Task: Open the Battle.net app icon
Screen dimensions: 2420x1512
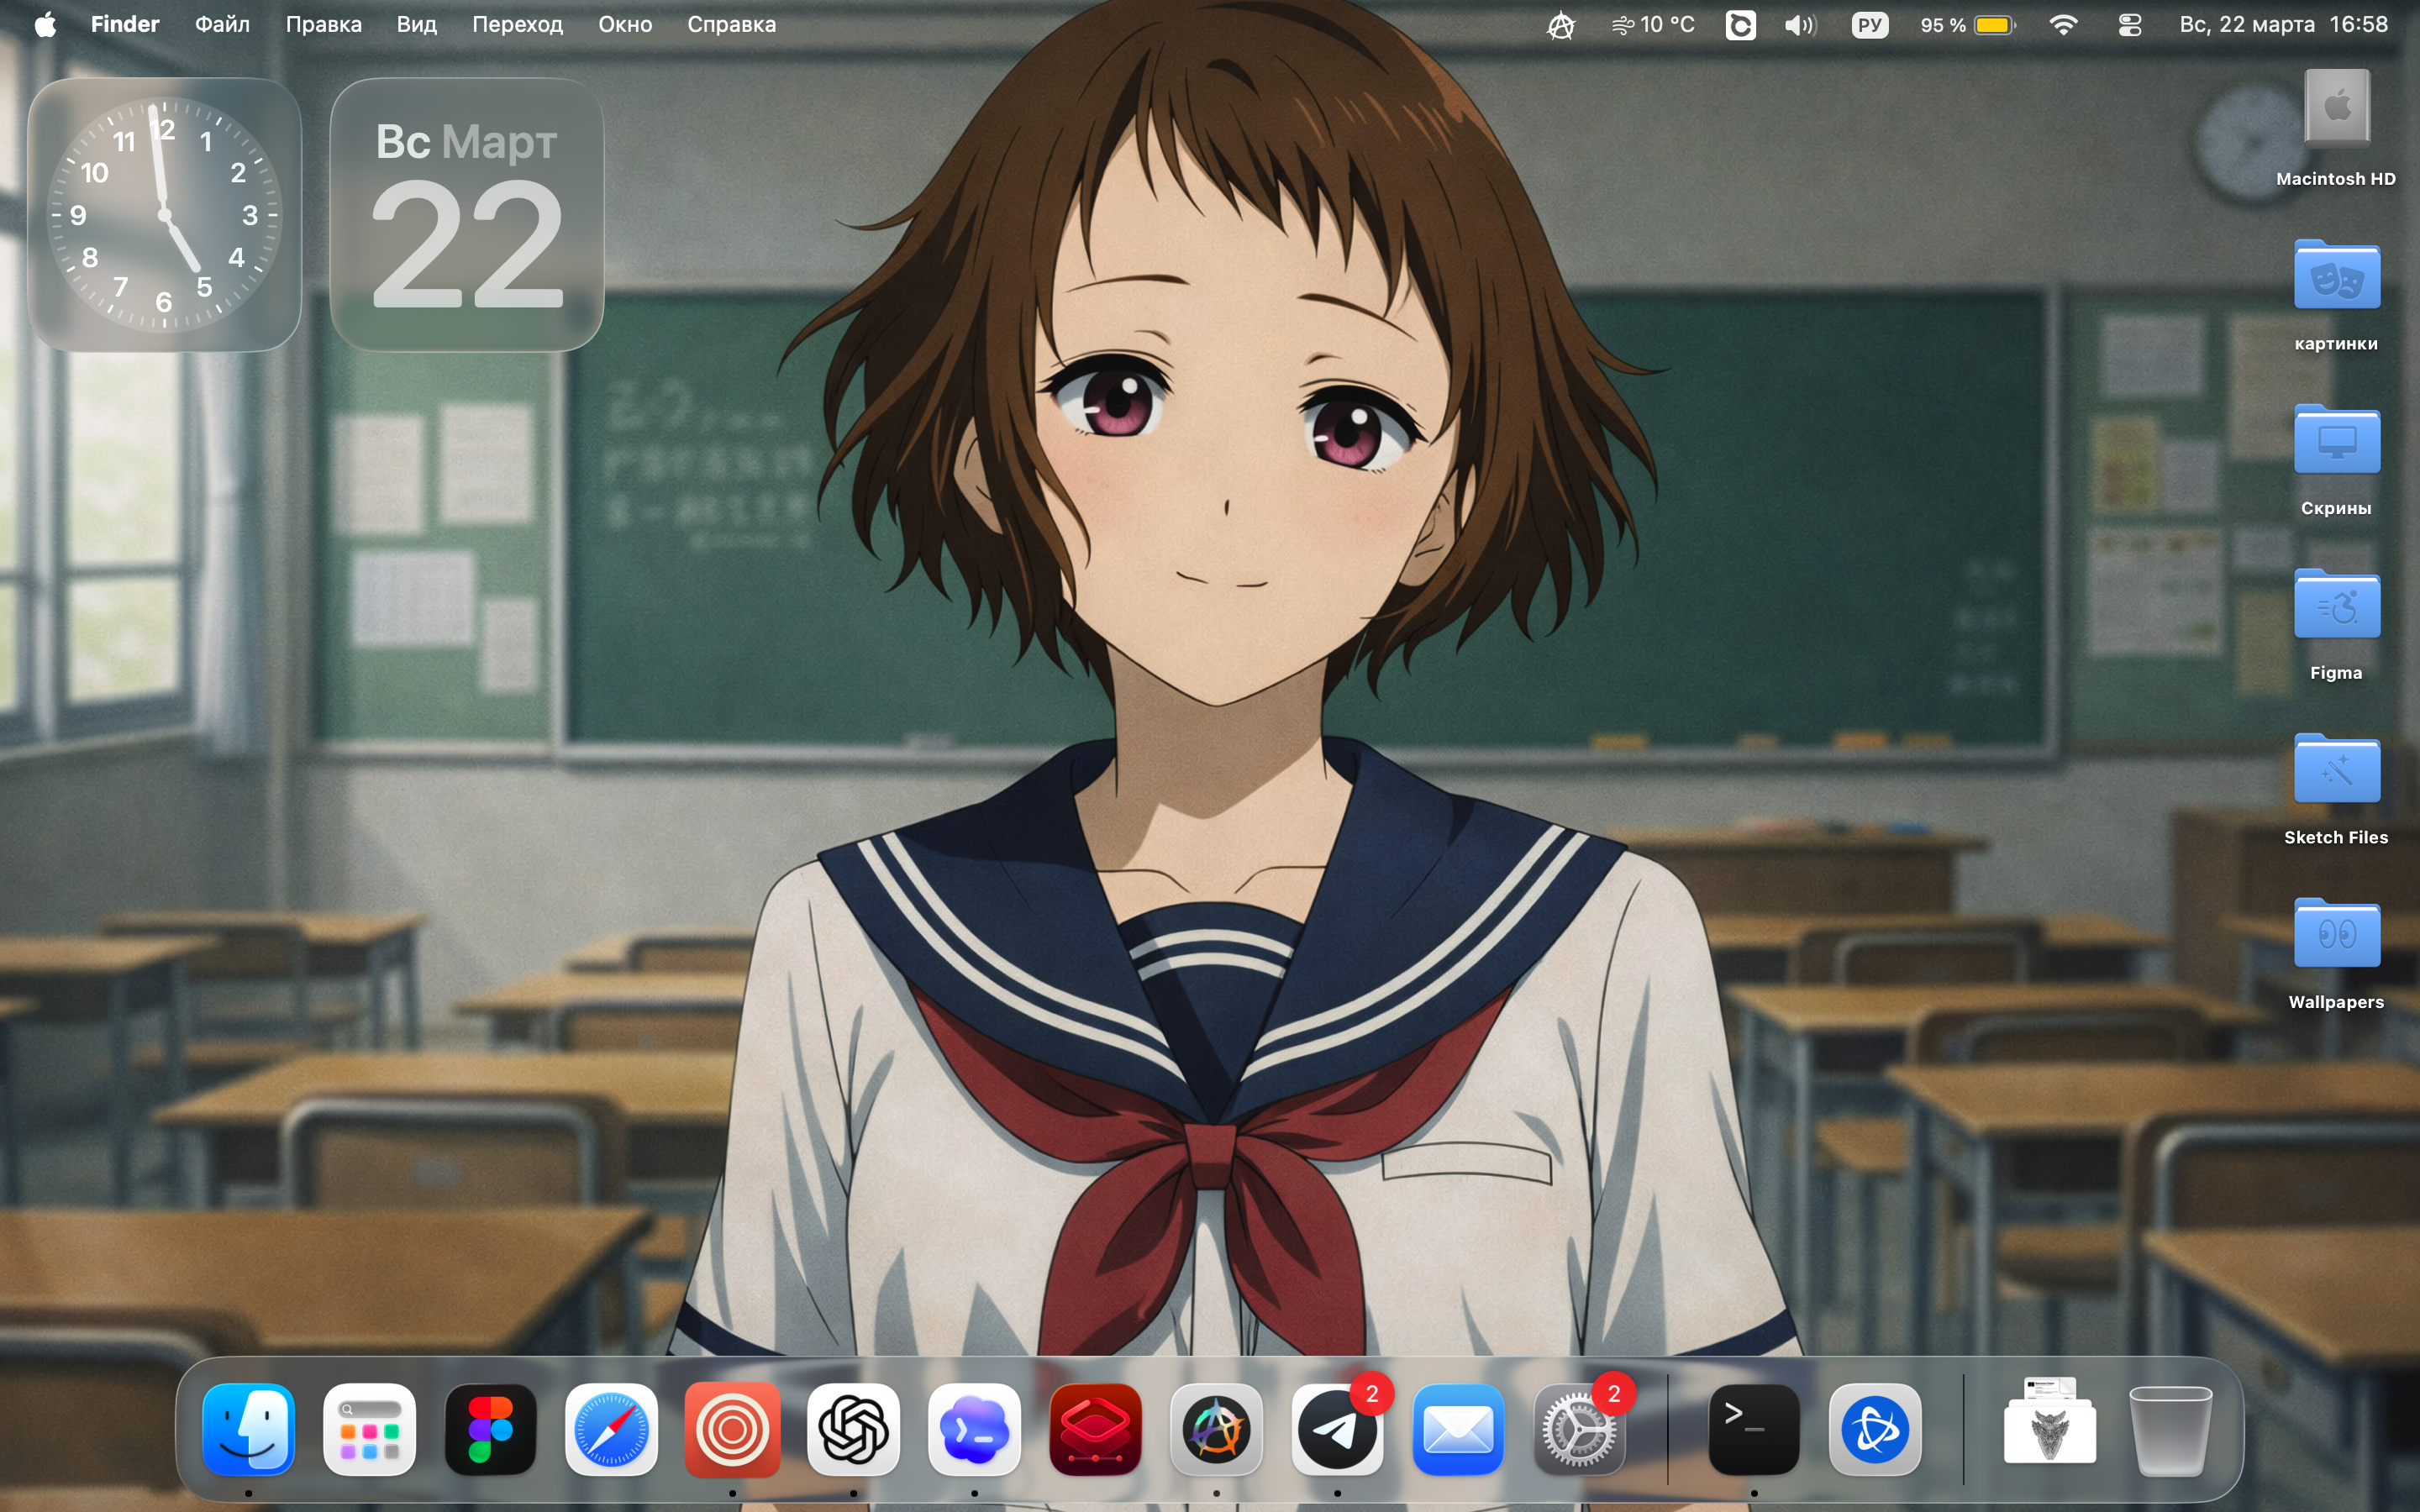Action: (x=1875, y=1430)
